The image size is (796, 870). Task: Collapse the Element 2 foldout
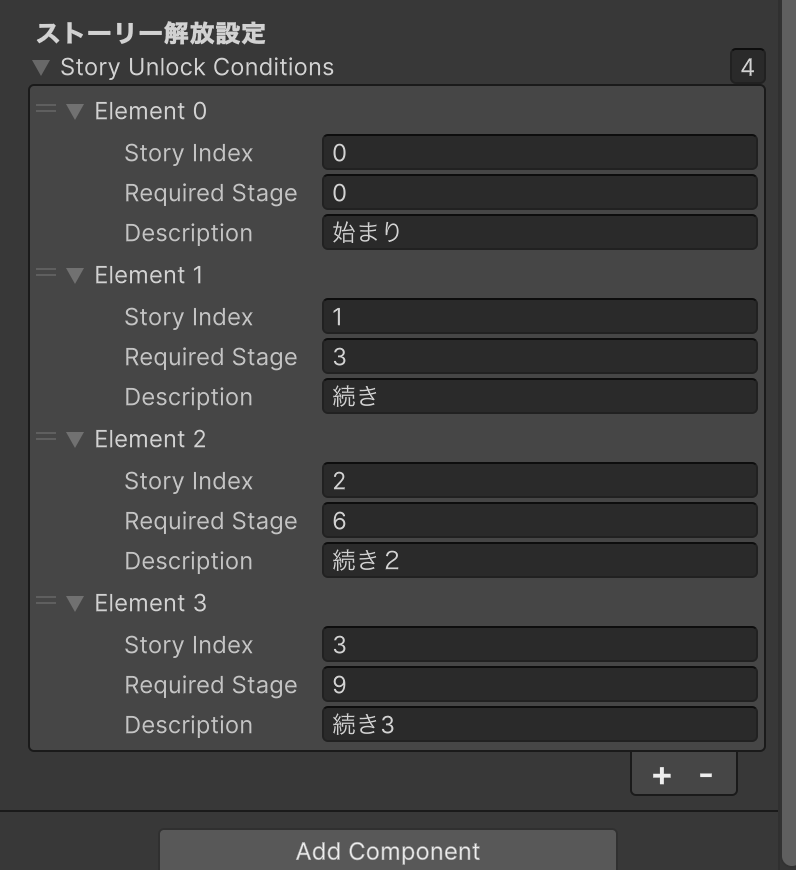pos(75,439)
